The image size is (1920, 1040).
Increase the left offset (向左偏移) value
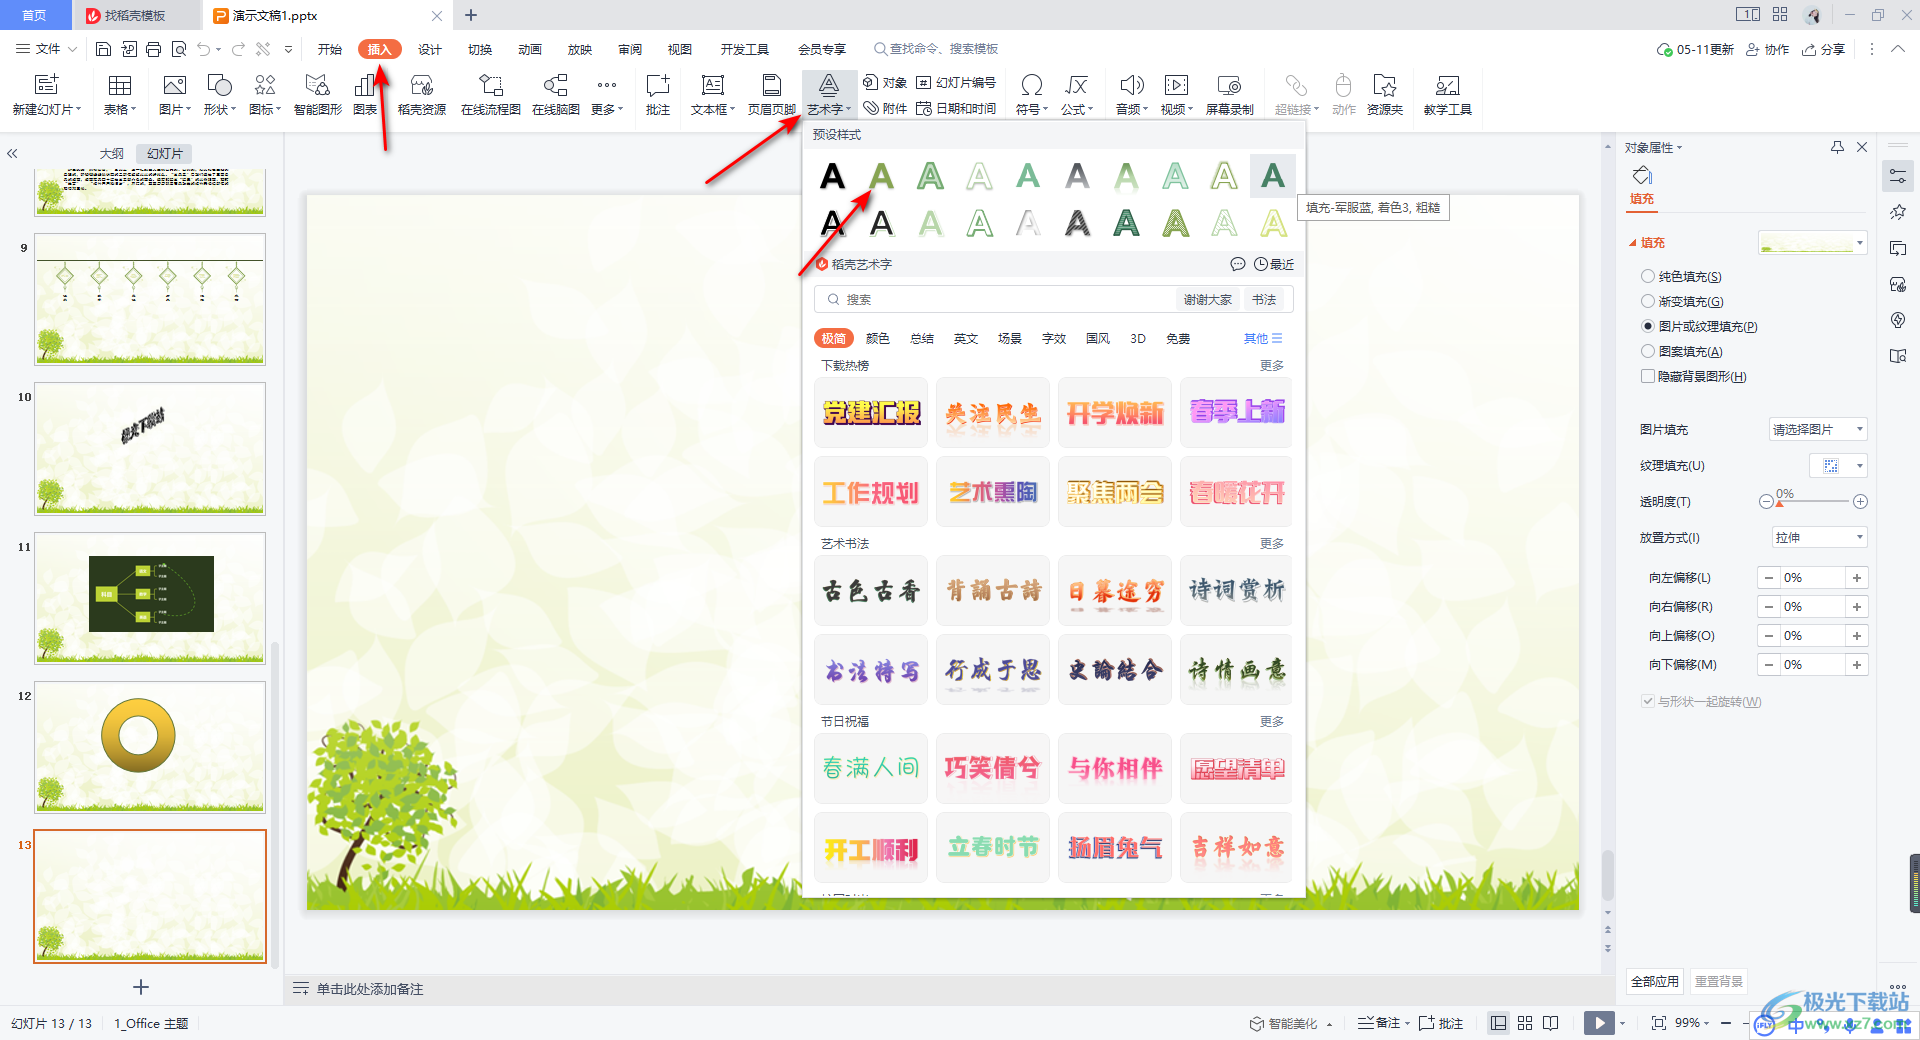(x=1857, y=577)
